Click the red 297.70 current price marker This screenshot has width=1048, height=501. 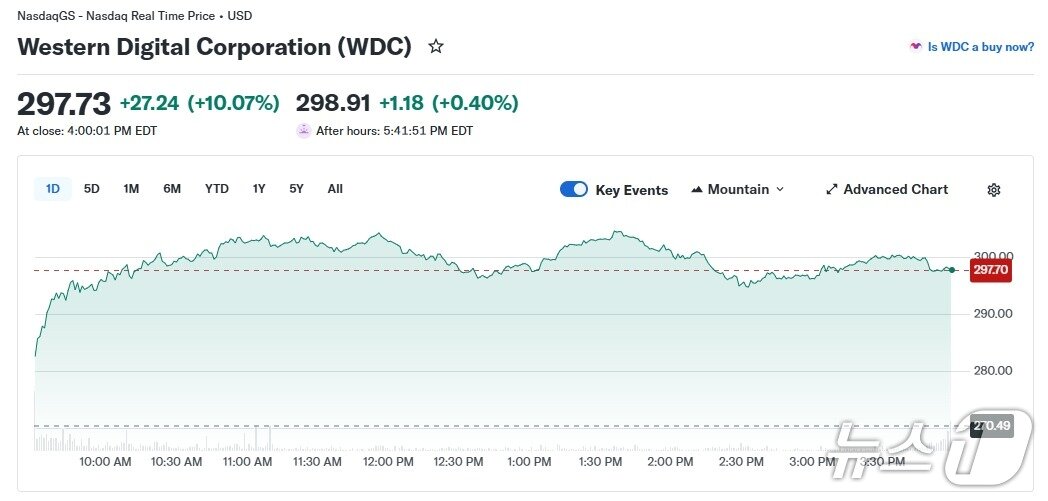990,270
